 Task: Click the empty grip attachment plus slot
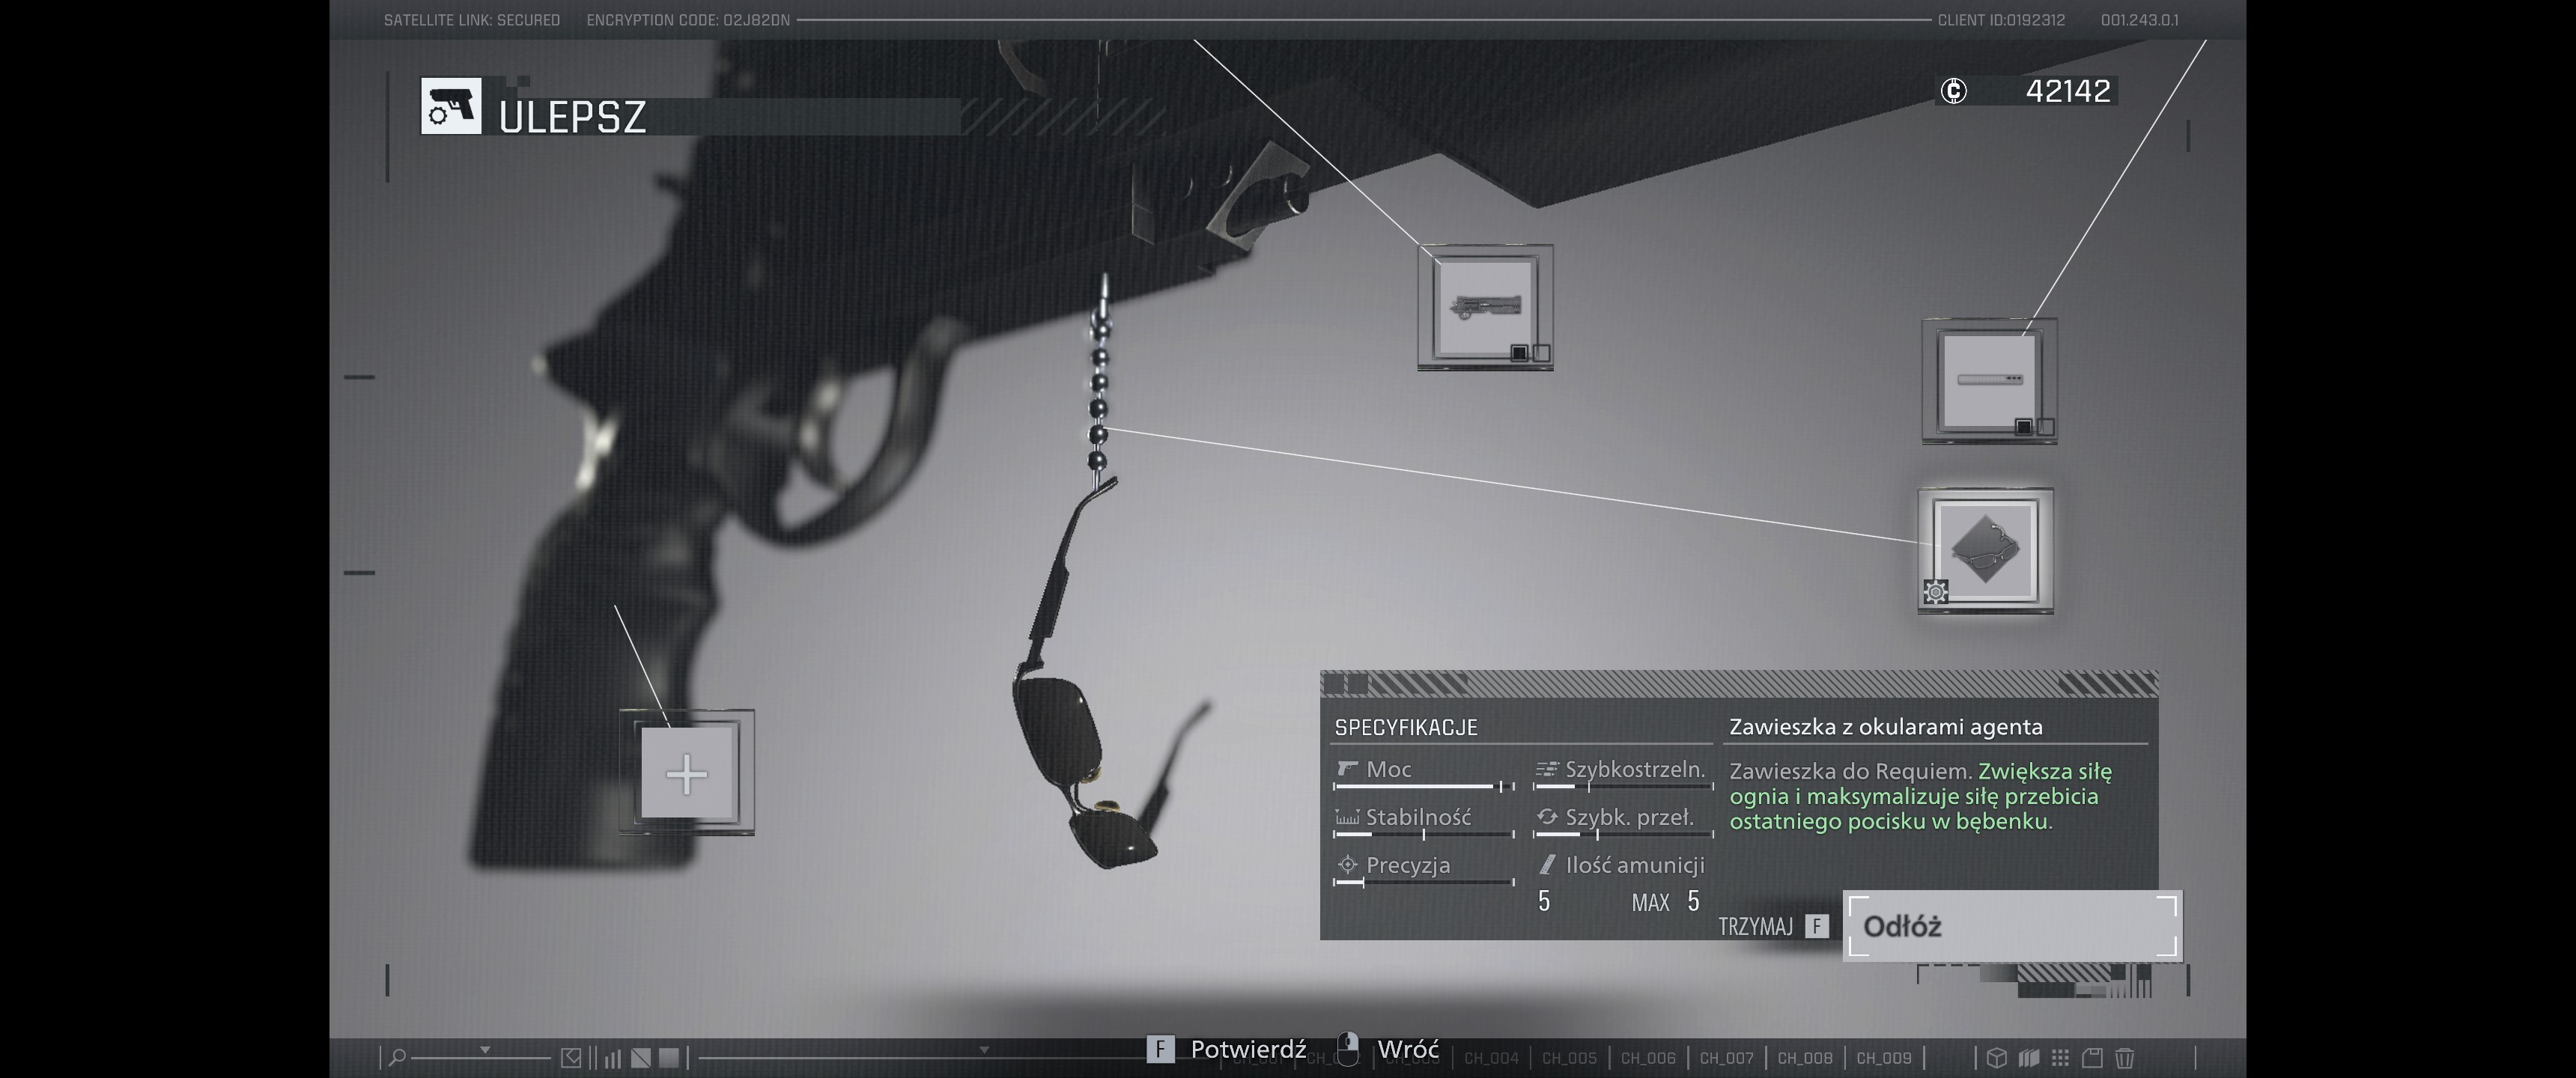686,773
